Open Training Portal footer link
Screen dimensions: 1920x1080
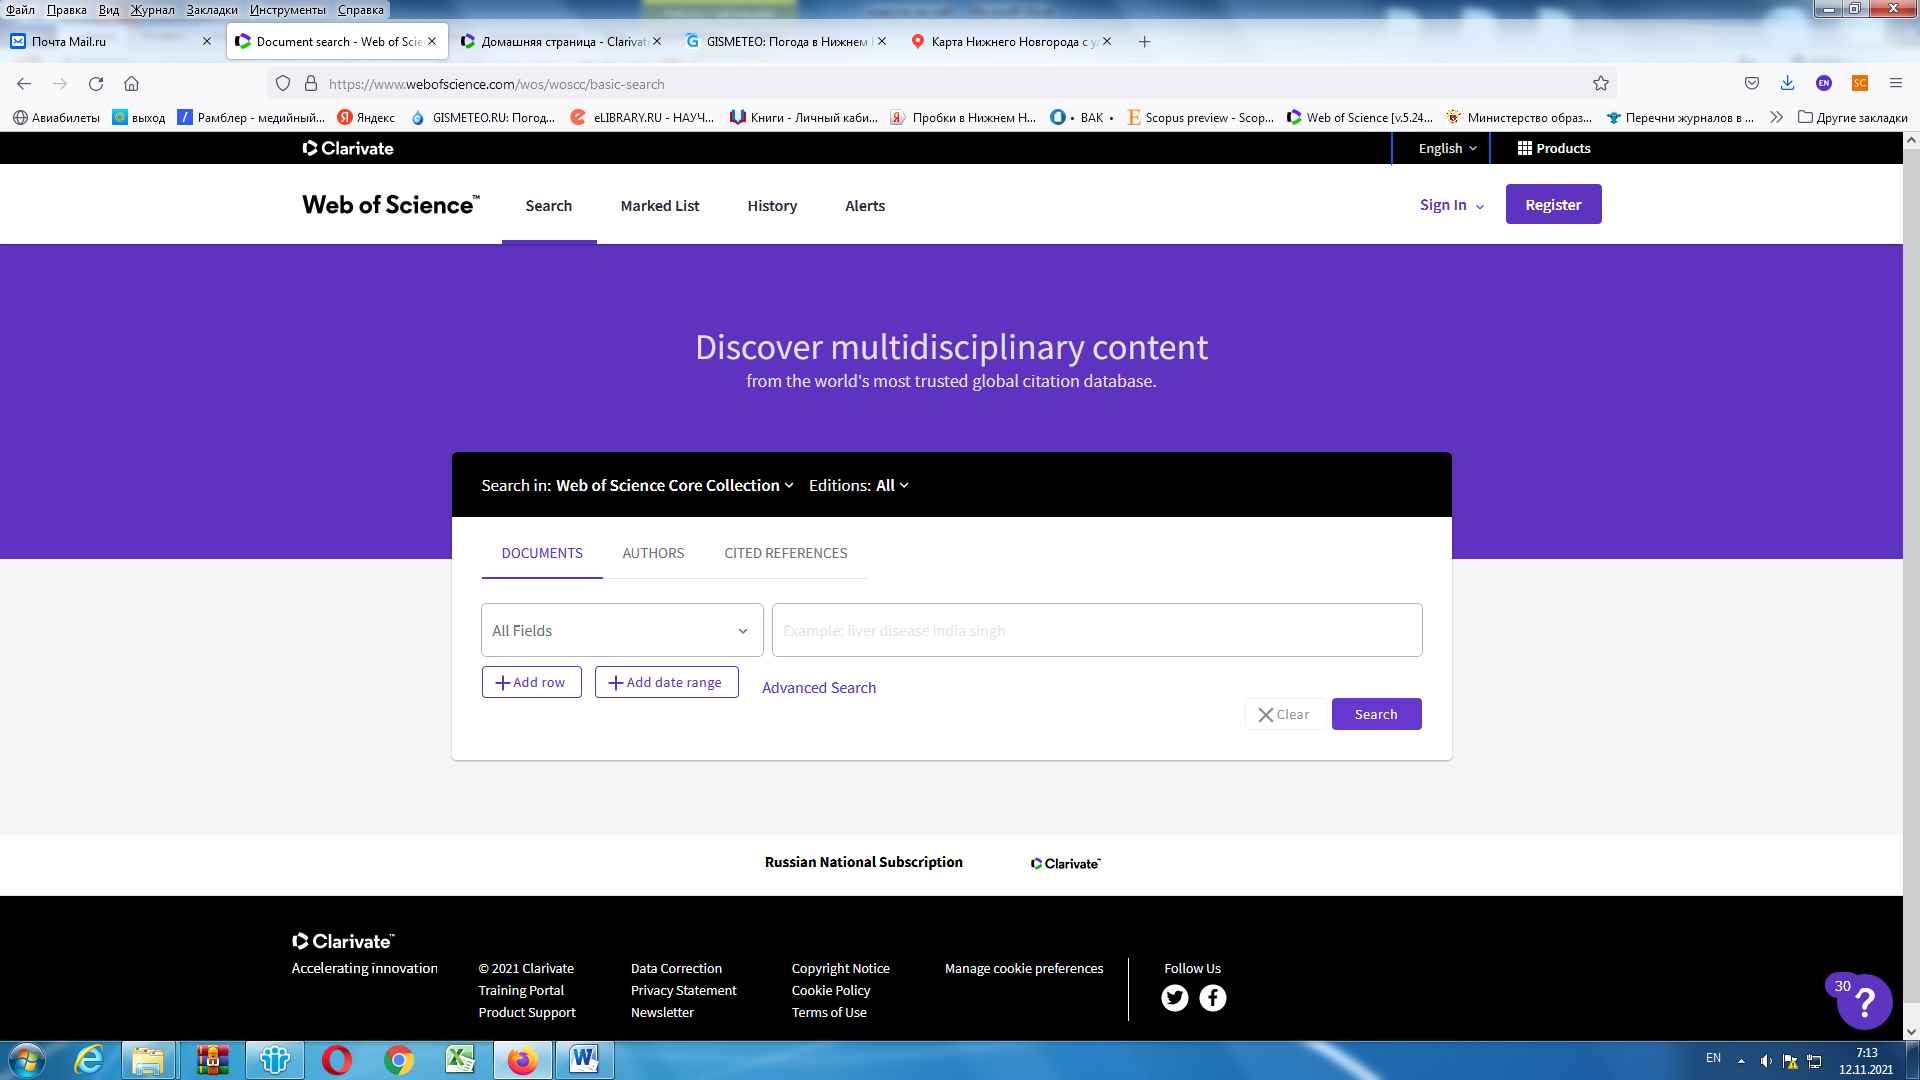521,990
